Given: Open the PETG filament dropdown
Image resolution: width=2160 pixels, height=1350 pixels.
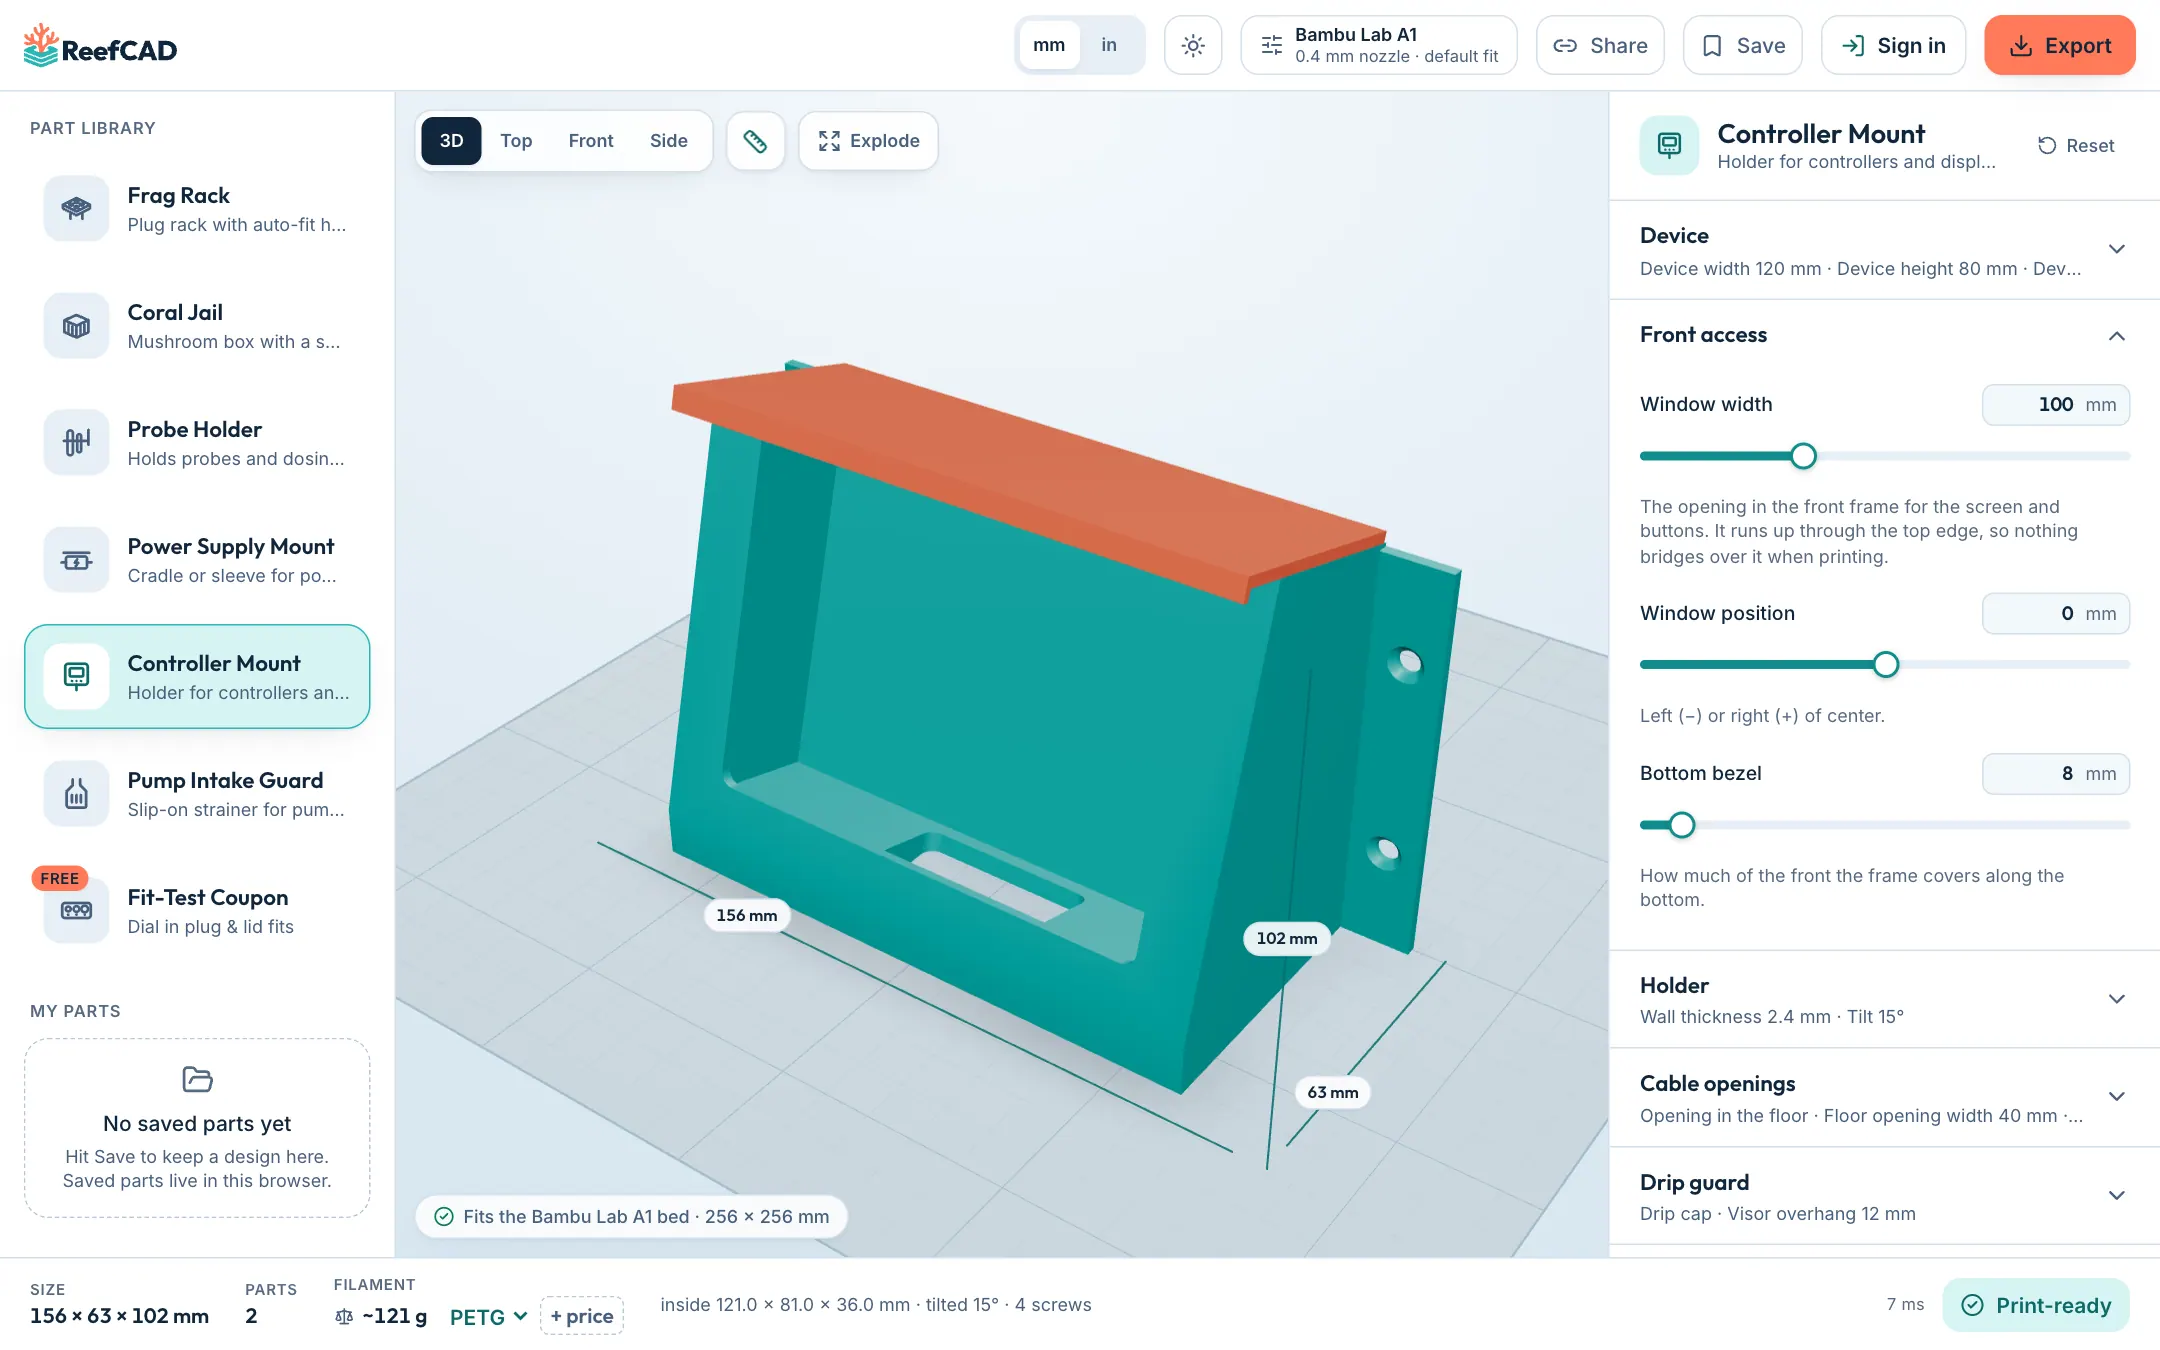Looking at the screenshot, I should click(488, 1317).
